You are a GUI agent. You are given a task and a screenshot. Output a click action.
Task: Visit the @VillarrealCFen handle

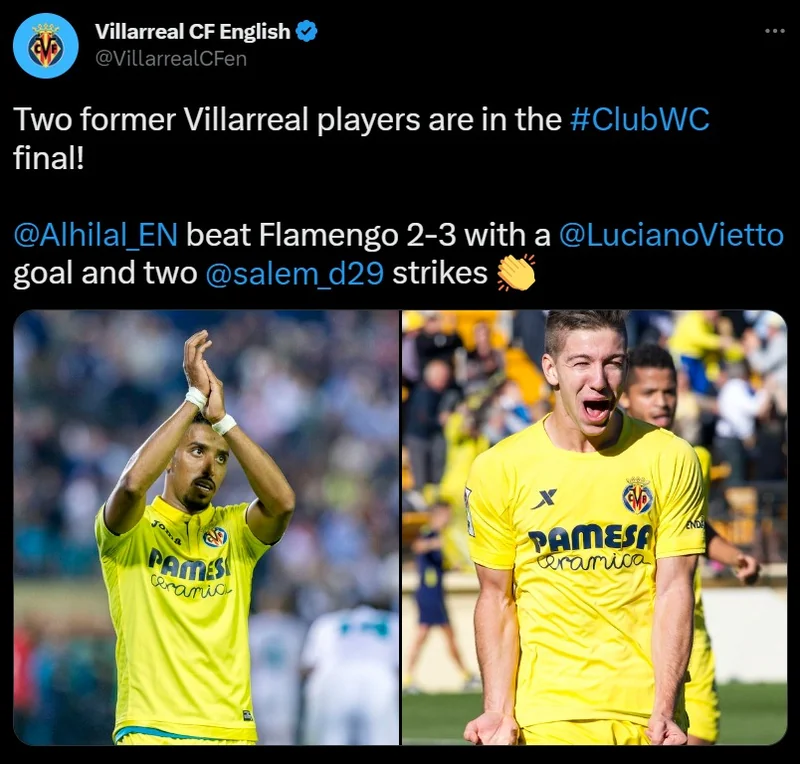[171, 59]
